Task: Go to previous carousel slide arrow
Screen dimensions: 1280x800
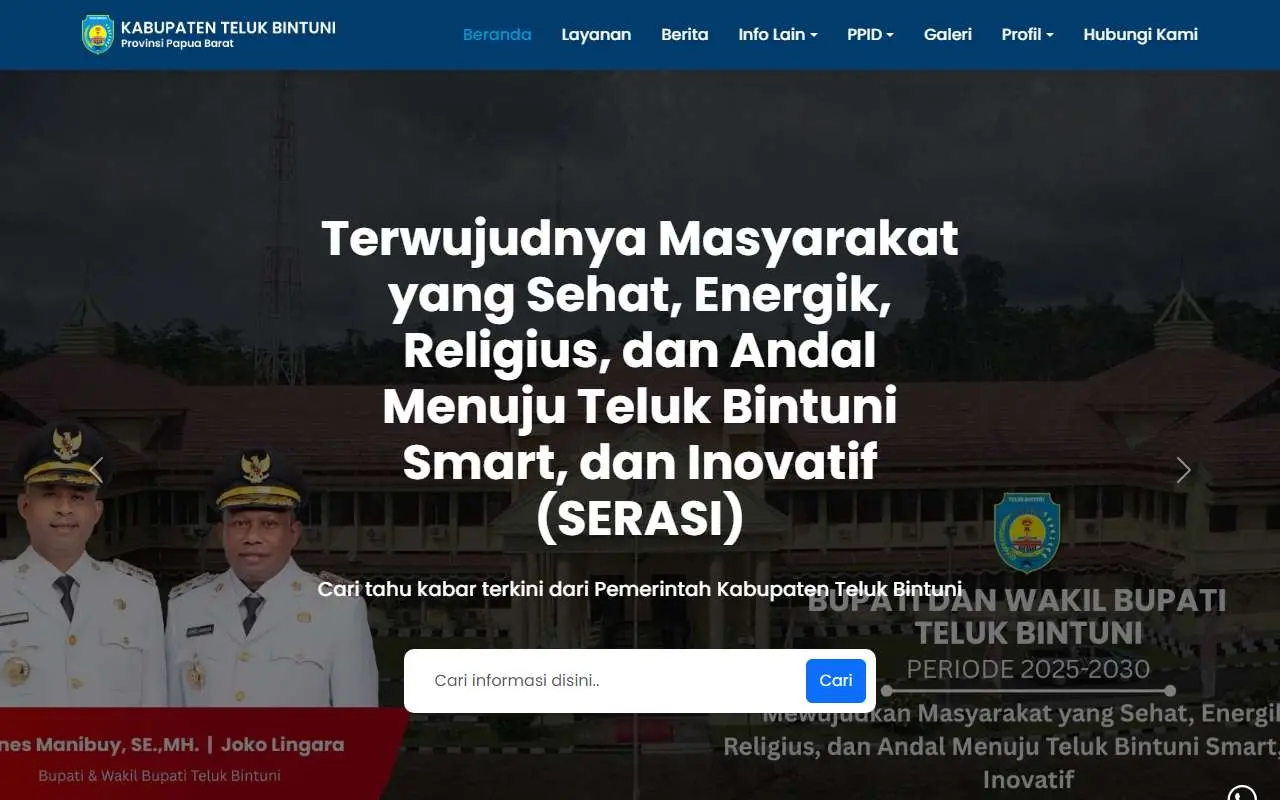Action: (96, 470)
